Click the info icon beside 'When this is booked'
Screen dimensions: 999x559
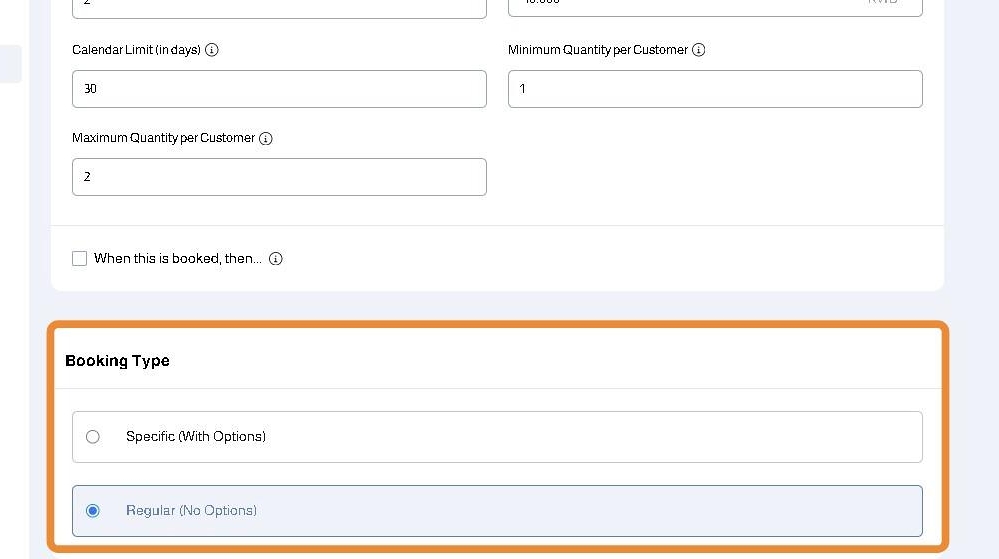pos(276,259)
